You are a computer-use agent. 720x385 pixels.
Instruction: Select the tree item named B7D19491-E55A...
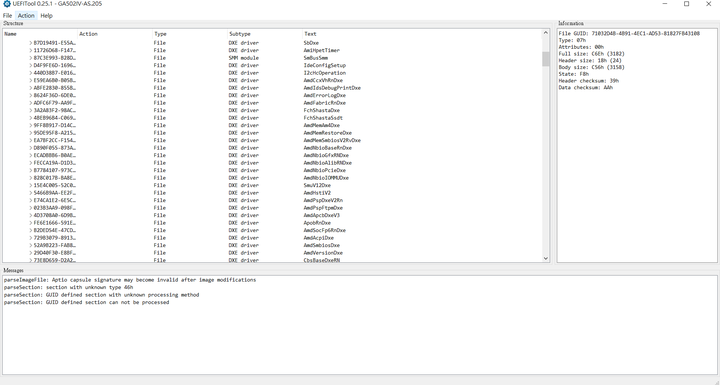click(x=55, y=43)
